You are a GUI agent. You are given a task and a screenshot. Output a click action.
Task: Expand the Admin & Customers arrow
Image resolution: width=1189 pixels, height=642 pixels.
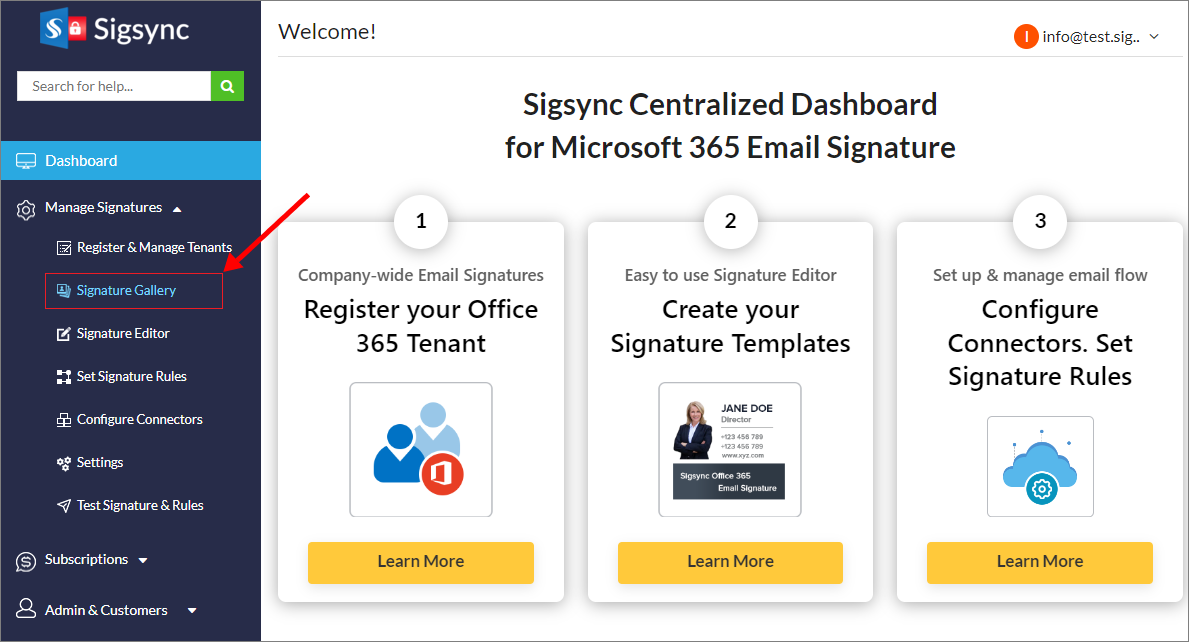click(192, 611)
